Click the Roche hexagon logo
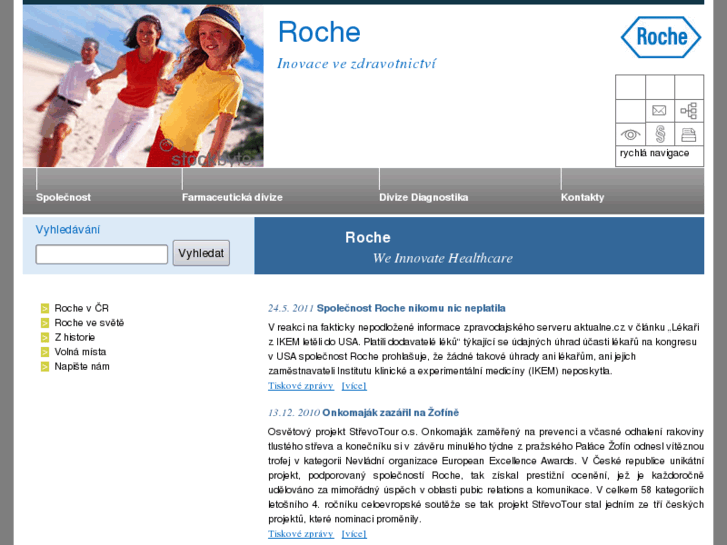Image resolution: width=727 pixels, height=545 pixels. coord(661,37)
